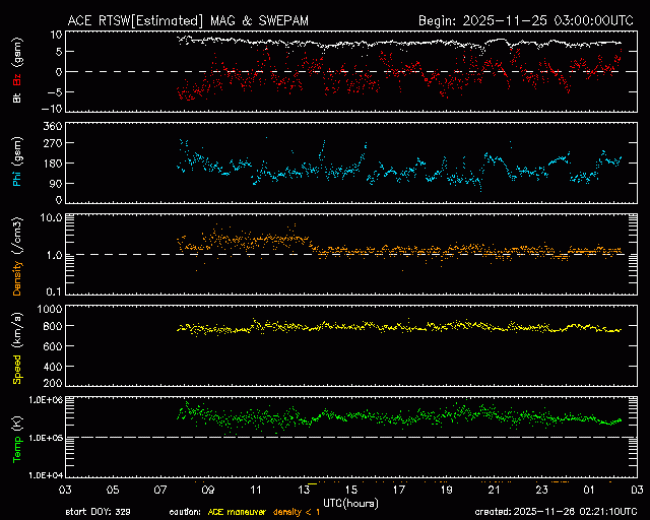650x520 pixels.
Task: Click the '03' hour tick at the axis start
Action: (65, 490)
